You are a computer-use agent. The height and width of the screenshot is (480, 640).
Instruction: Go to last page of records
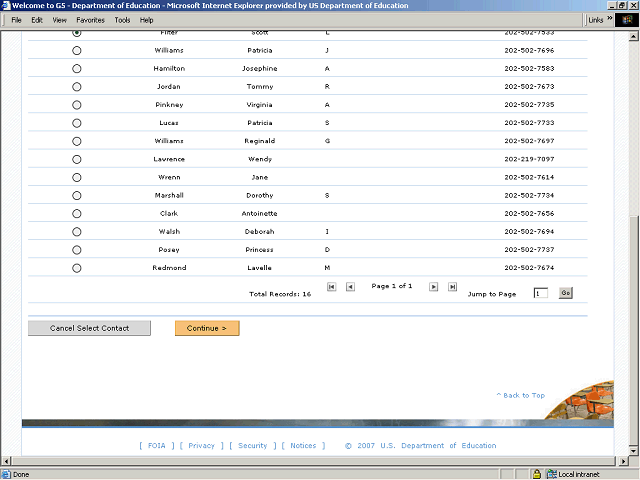(452, 287)
